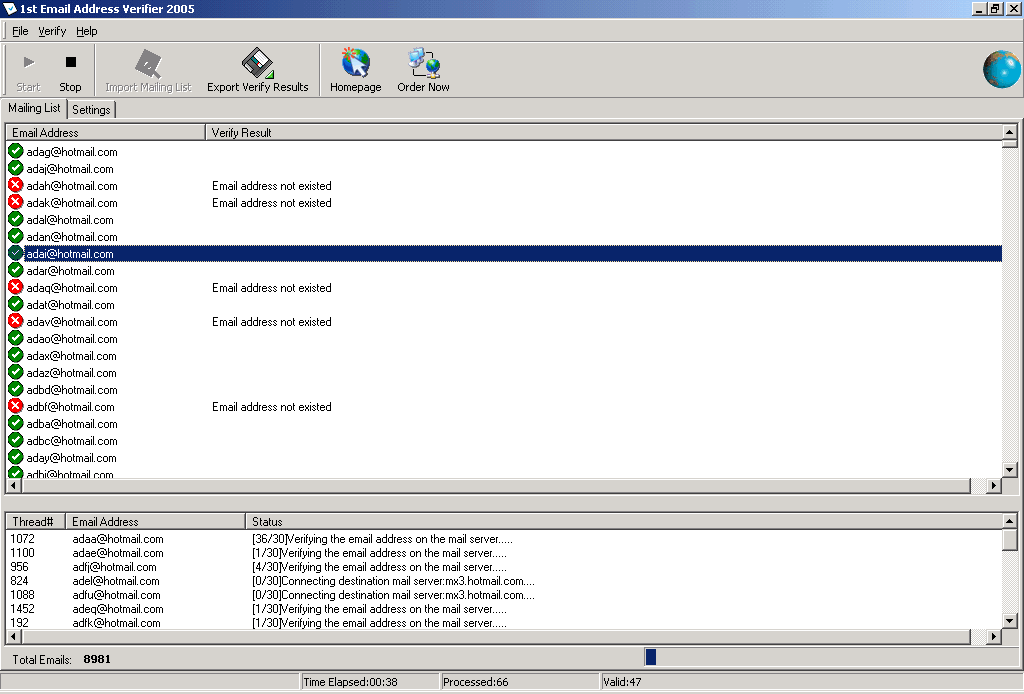This screenshot has width=1024, height=694.
Task: Click the Export Verify Results icon
Action: point(258,64)
